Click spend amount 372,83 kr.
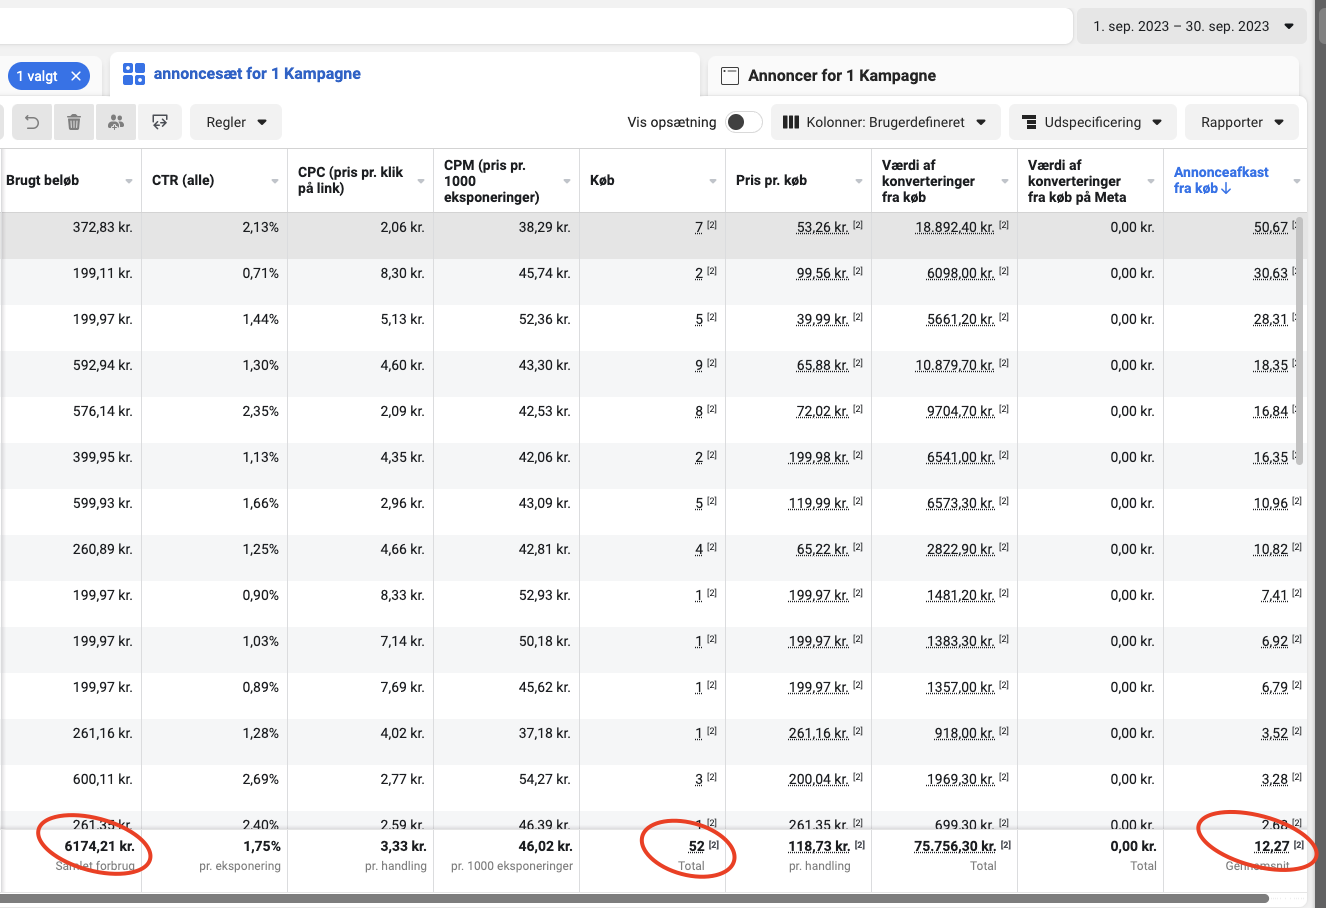 pyautogui.click(x=102, y=227)
